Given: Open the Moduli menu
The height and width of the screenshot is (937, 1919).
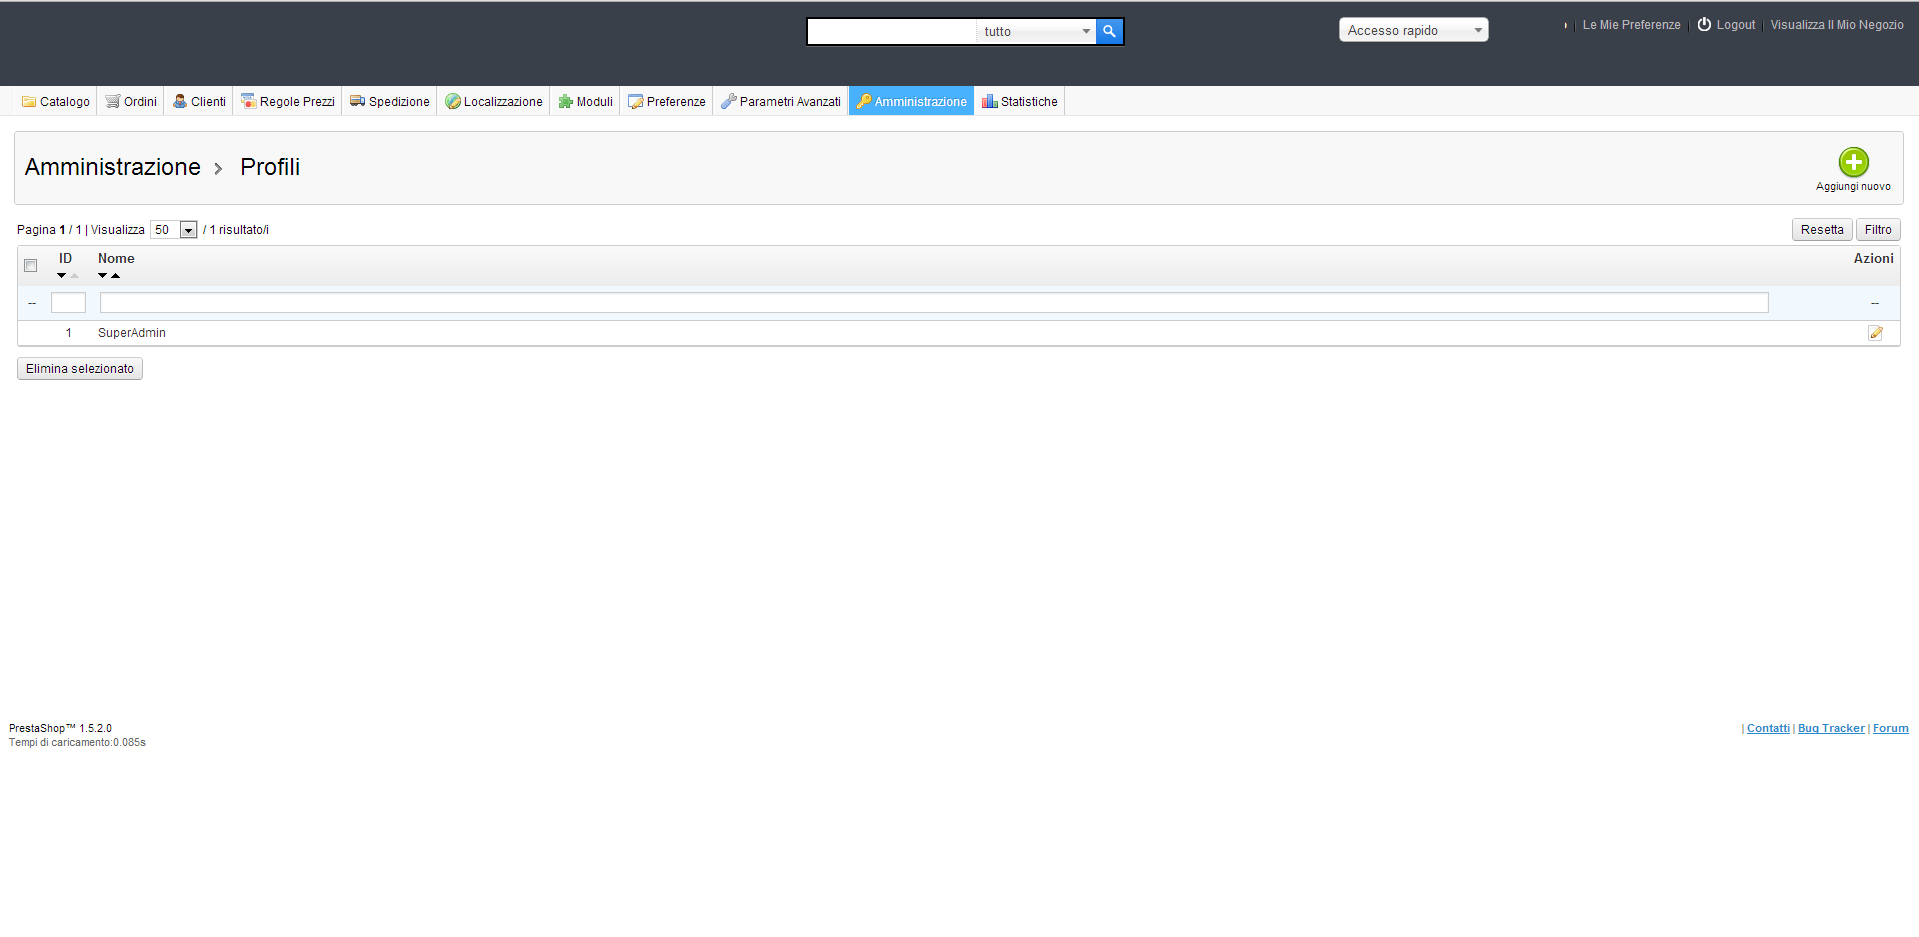Looking at the screenshot, I should [x=585, y=101].
